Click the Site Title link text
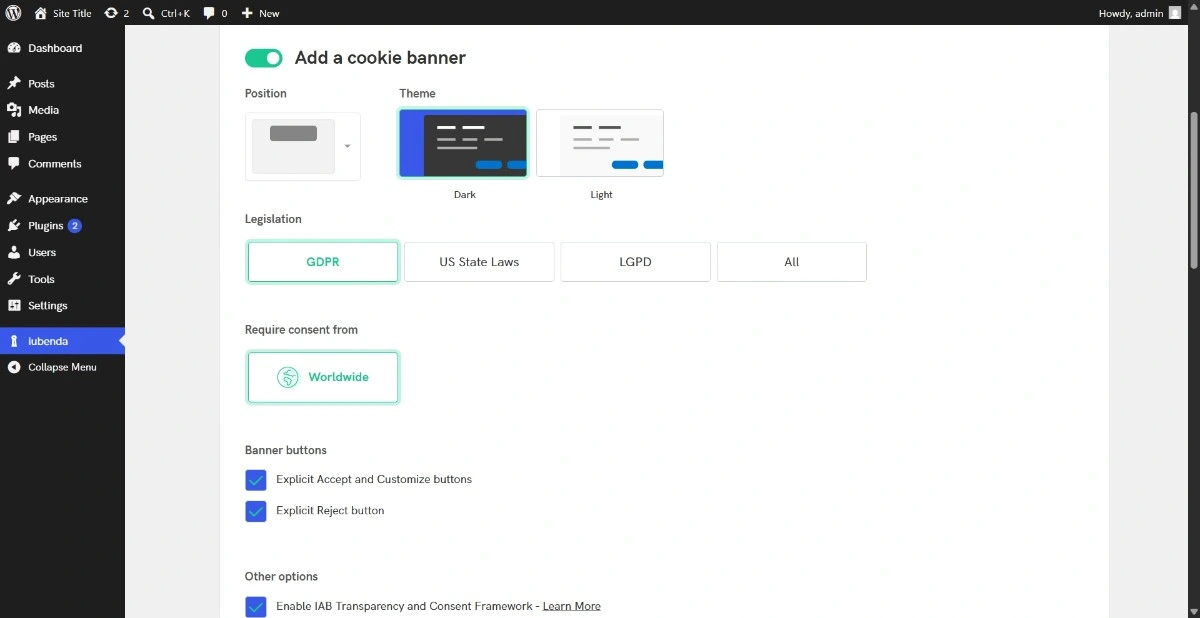Viewport: 1200px width, 618px height. click(71, 13)
